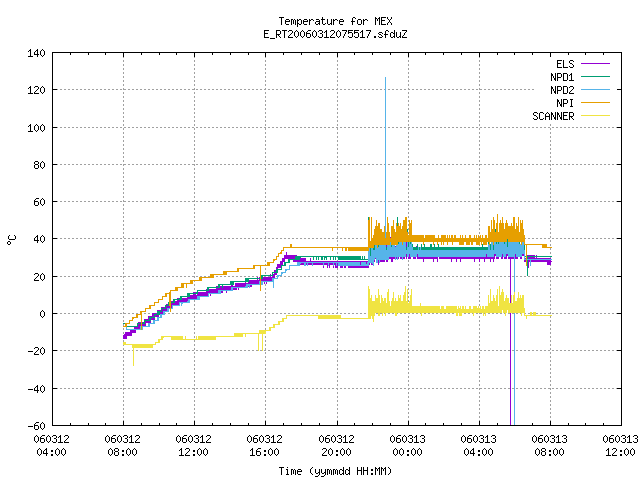Viewport: 640px width, 480px height.
Task: Click the y-axis label -60
Action: point(36,426)
